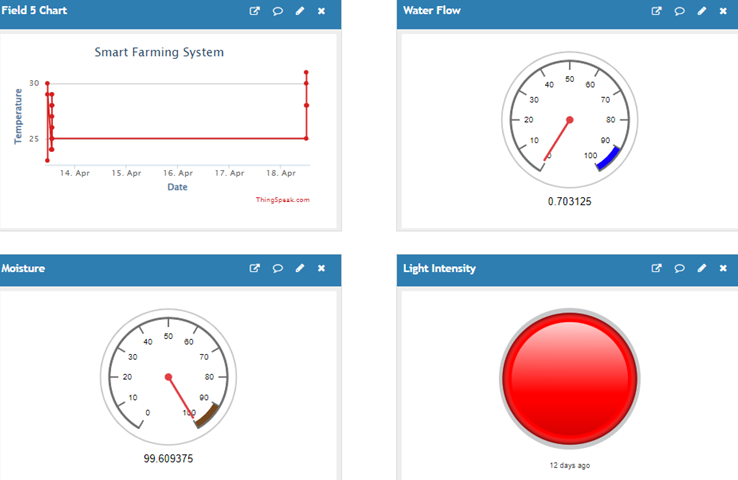Select the Moisture value 99.609375
The width and height of the screenshot is (738, 480).
pyautogui.click(x=168, y=458)
